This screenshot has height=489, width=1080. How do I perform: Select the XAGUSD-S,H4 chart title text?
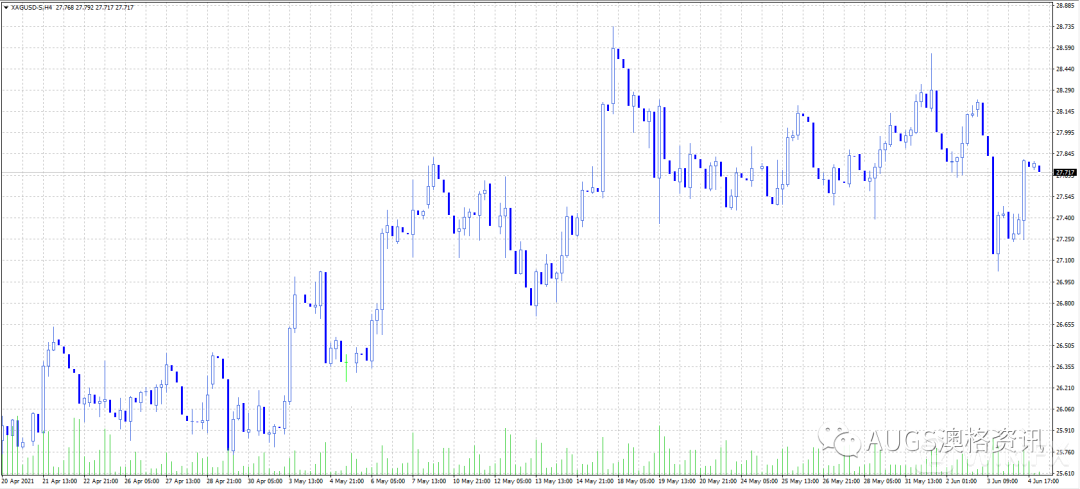pyautogui.click(x=32, y=6)
